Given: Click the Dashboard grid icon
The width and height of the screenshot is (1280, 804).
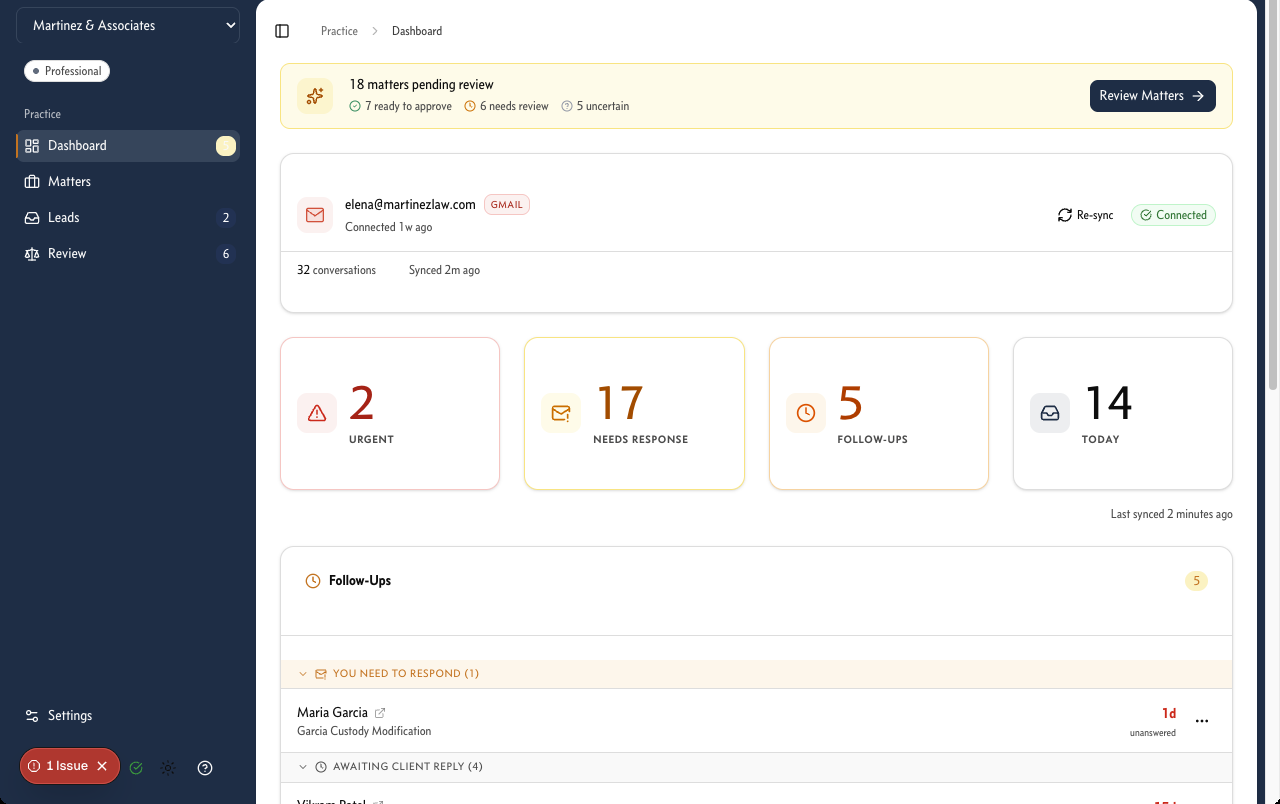Looking at the screenshot, I should coord(32,145).
